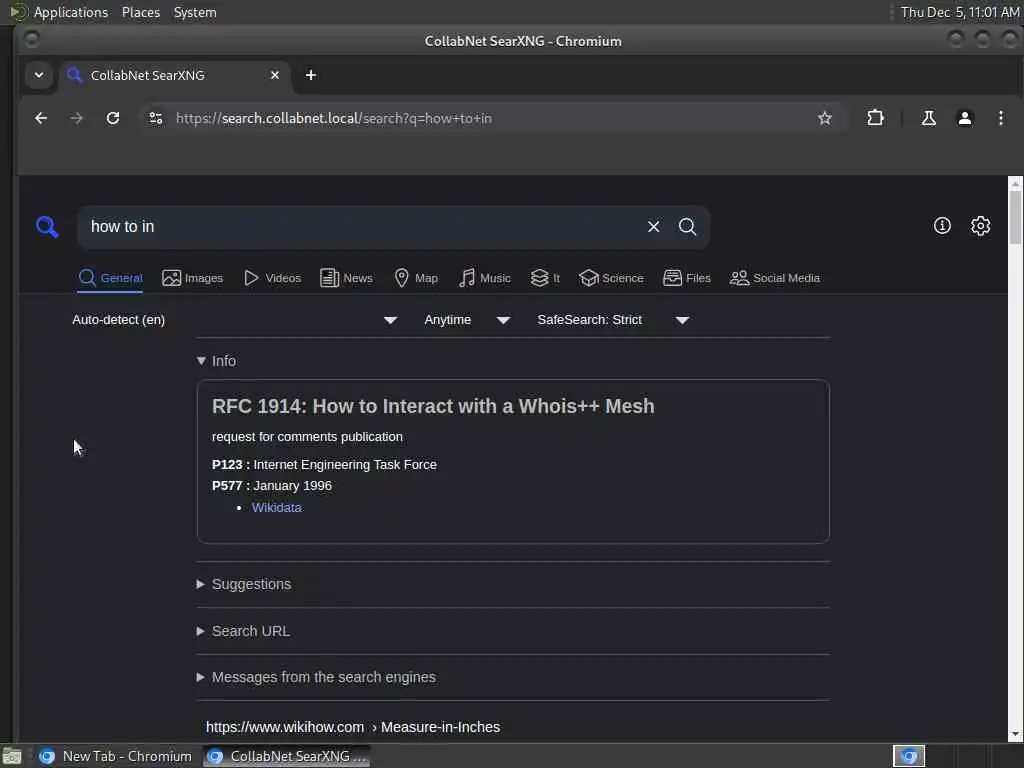Switch to the Science category
Screen dimensions: 1024x768
point(611,278)
